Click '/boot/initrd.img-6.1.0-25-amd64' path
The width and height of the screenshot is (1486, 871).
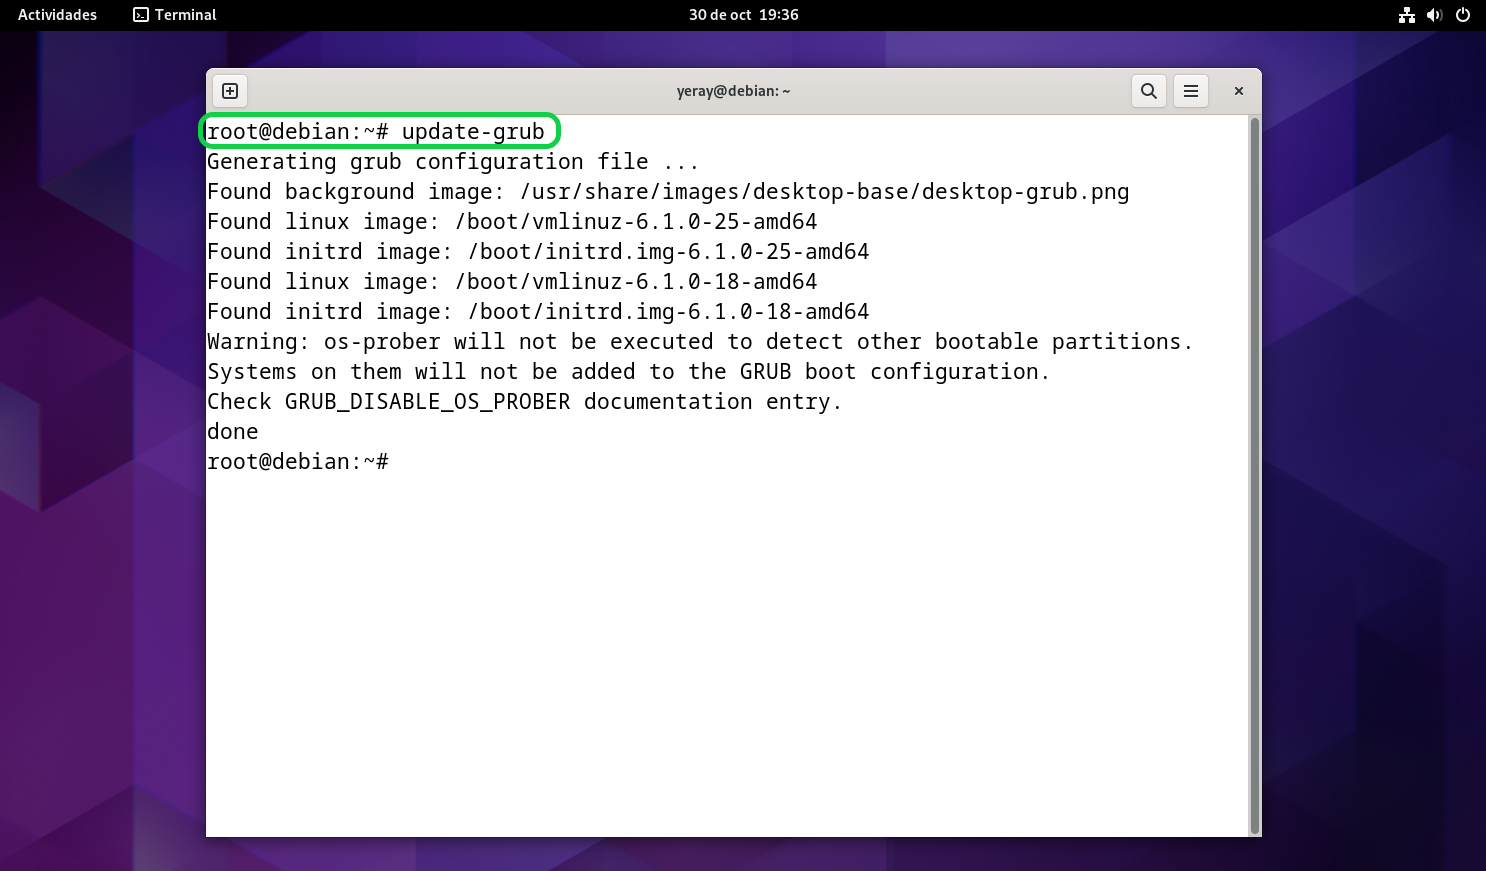(x=669, y=252)
